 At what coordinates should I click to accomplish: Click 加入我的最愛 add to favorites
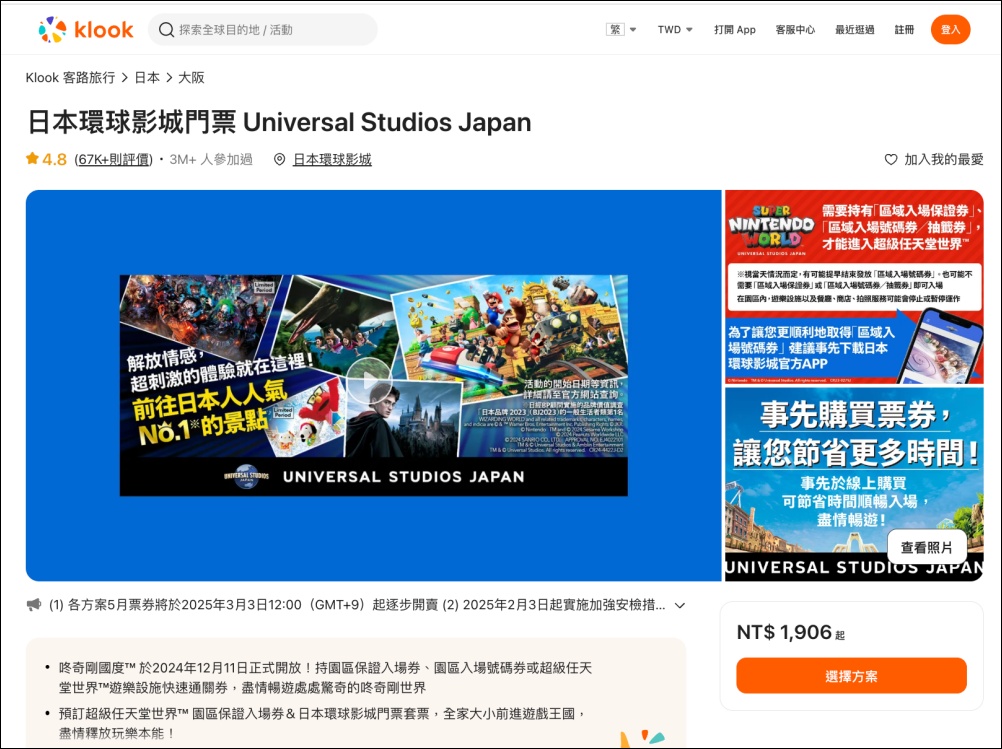[943, 159]
